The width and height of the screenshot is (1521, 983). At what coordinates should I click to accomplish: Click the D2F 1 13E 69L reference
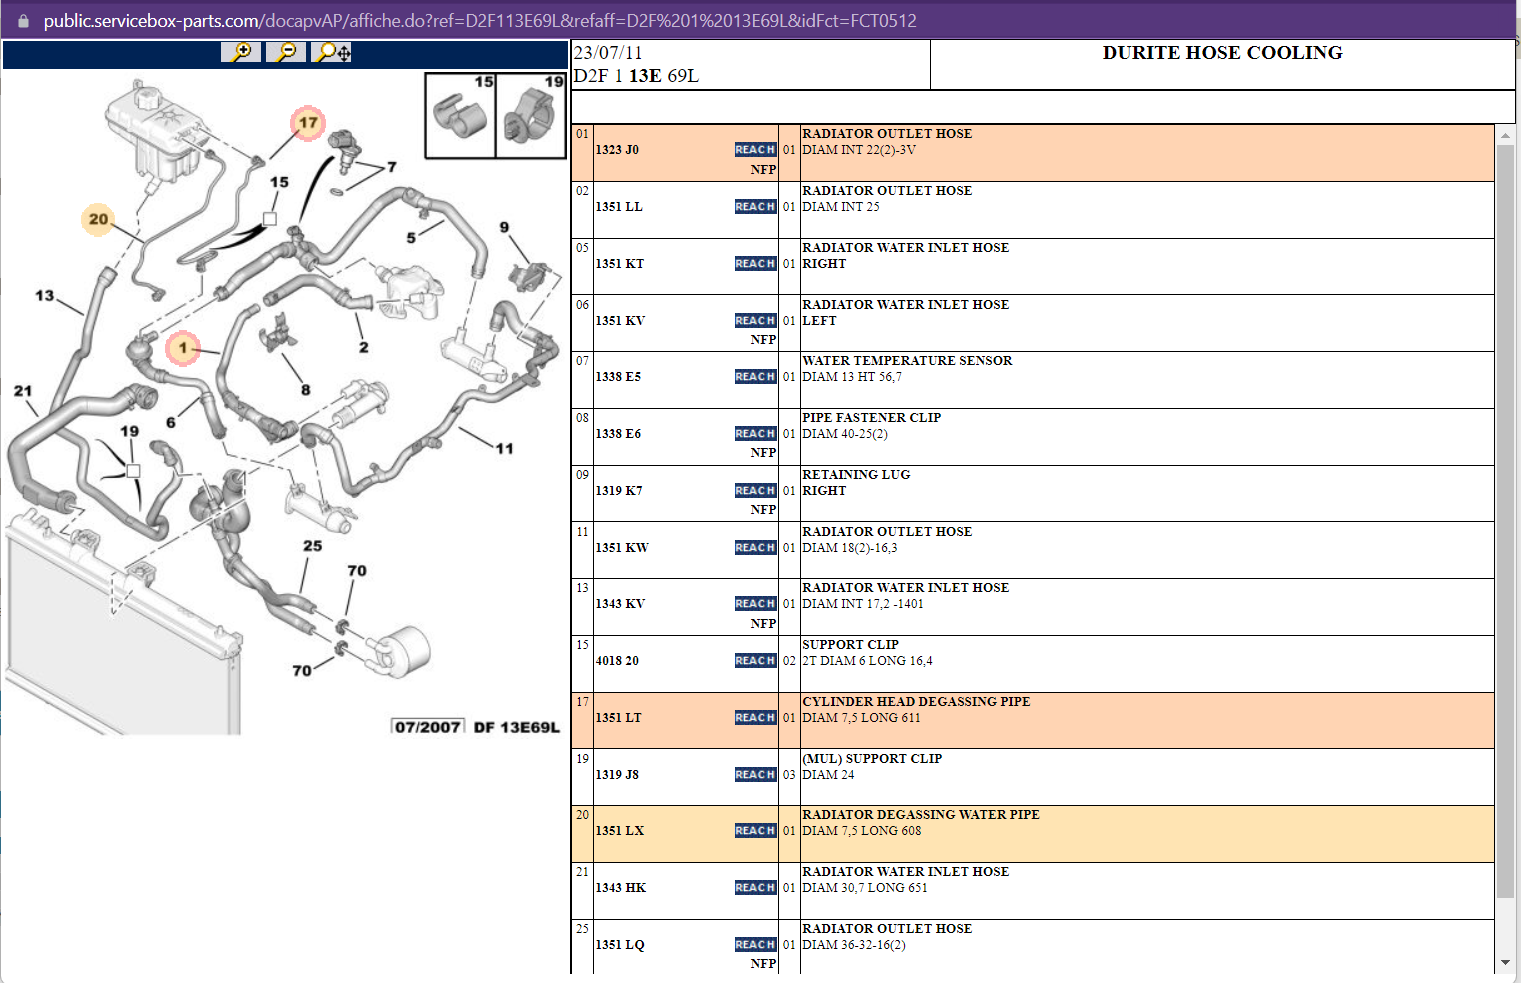point(636,76)
